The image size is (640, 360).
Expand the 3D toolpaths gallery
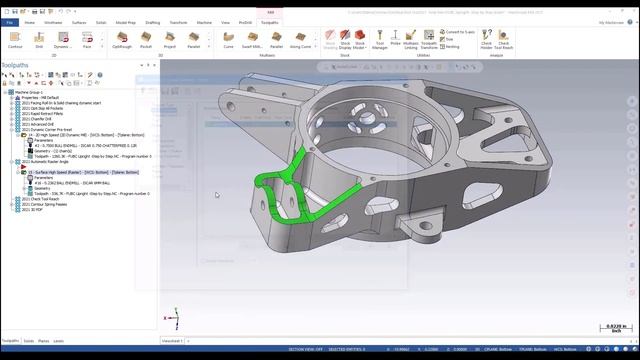209,47
